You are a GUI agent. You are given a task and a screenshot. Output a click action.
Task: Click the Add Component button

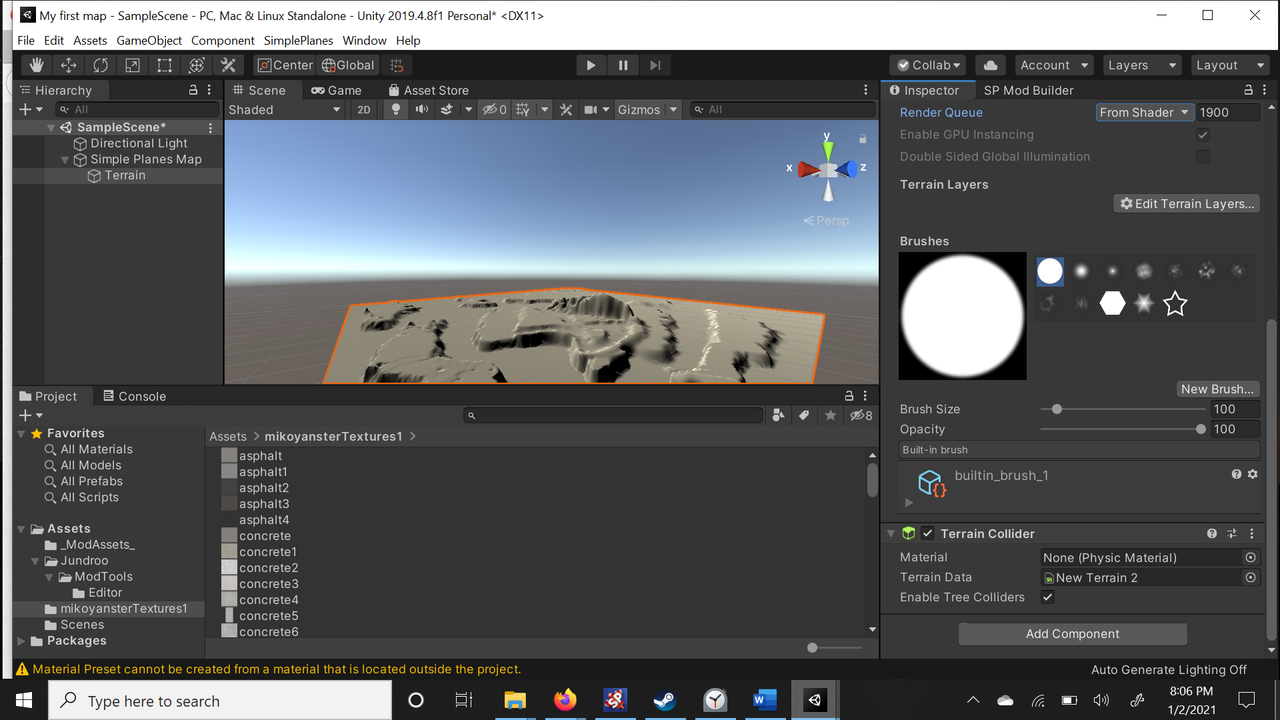(1072, 634)
